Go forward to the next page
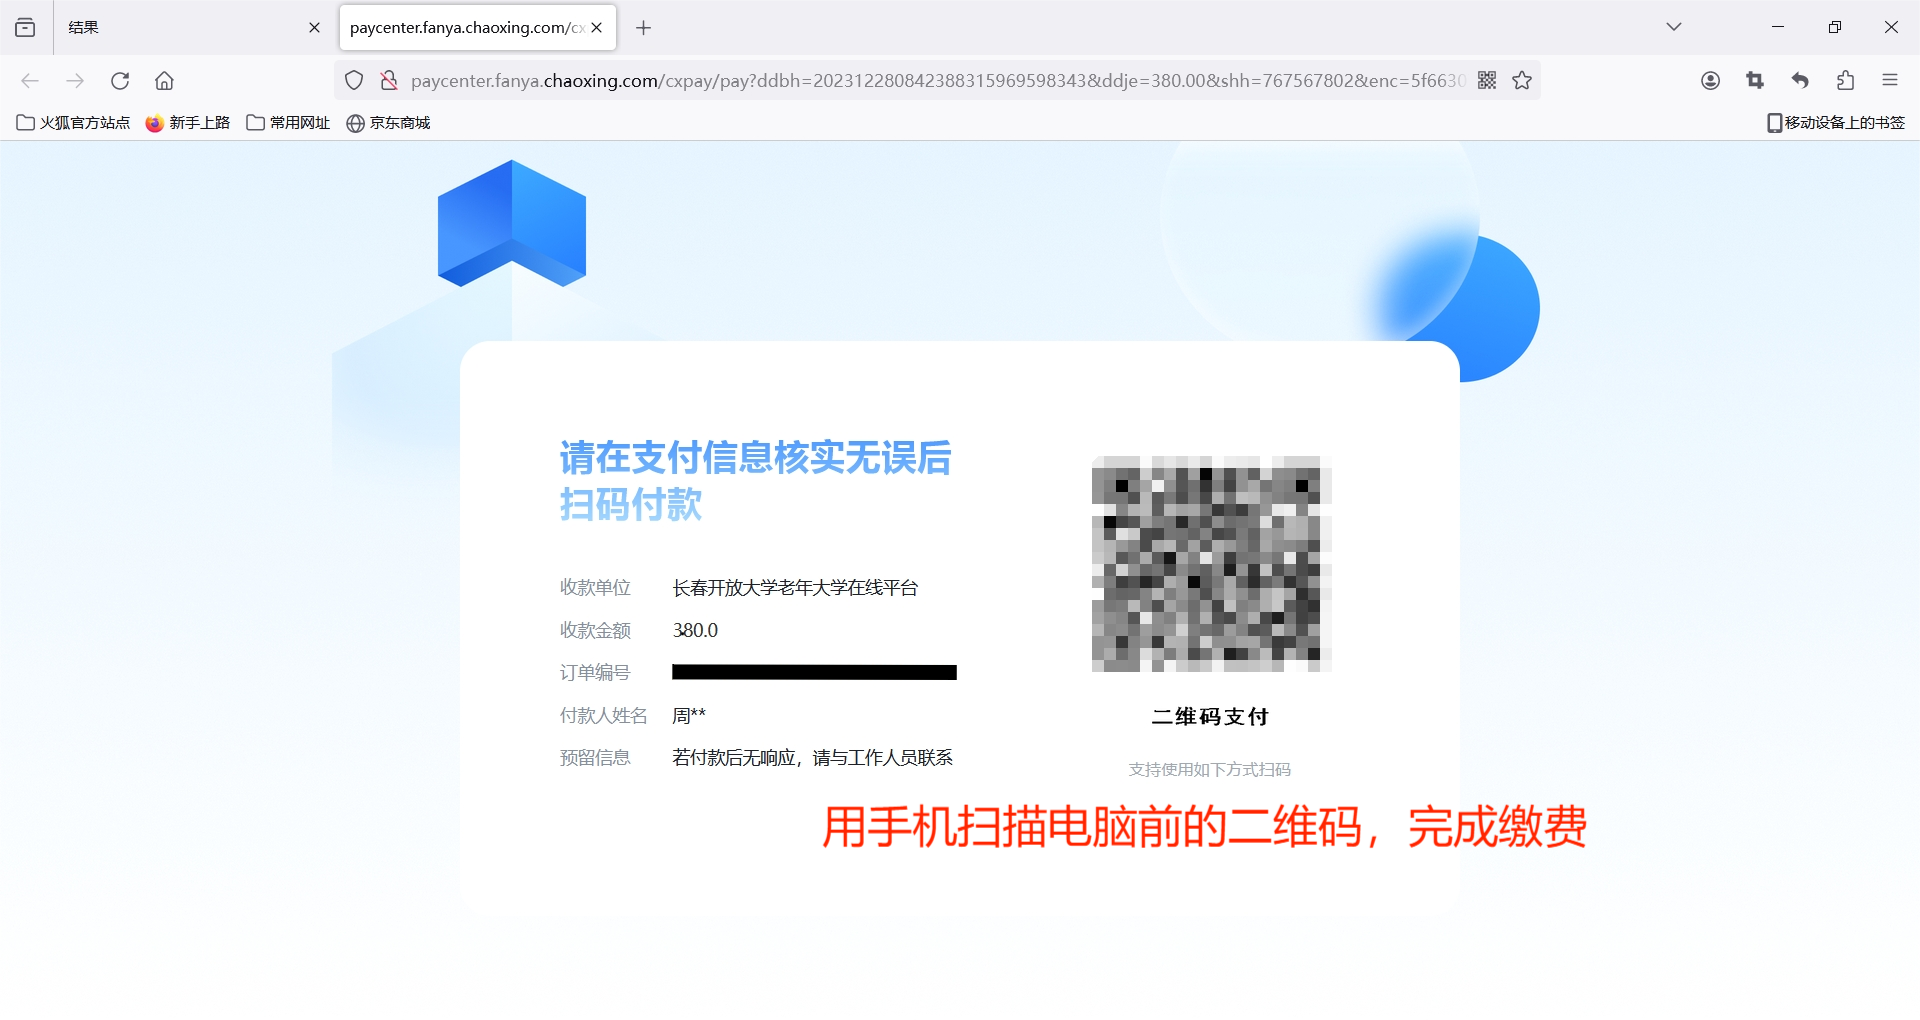 tap(75, 81)
